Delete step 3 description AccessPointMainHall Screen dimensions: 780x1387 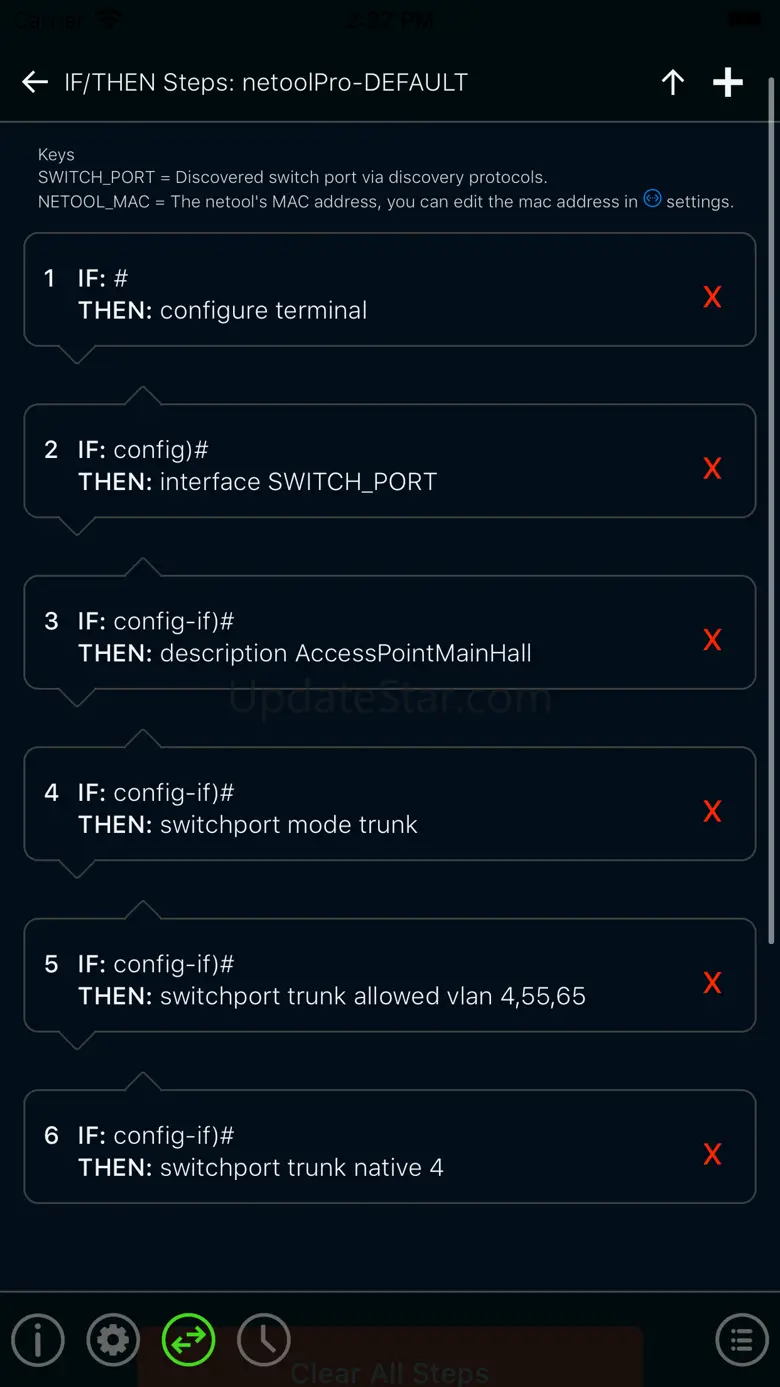(x=712, y=640)
